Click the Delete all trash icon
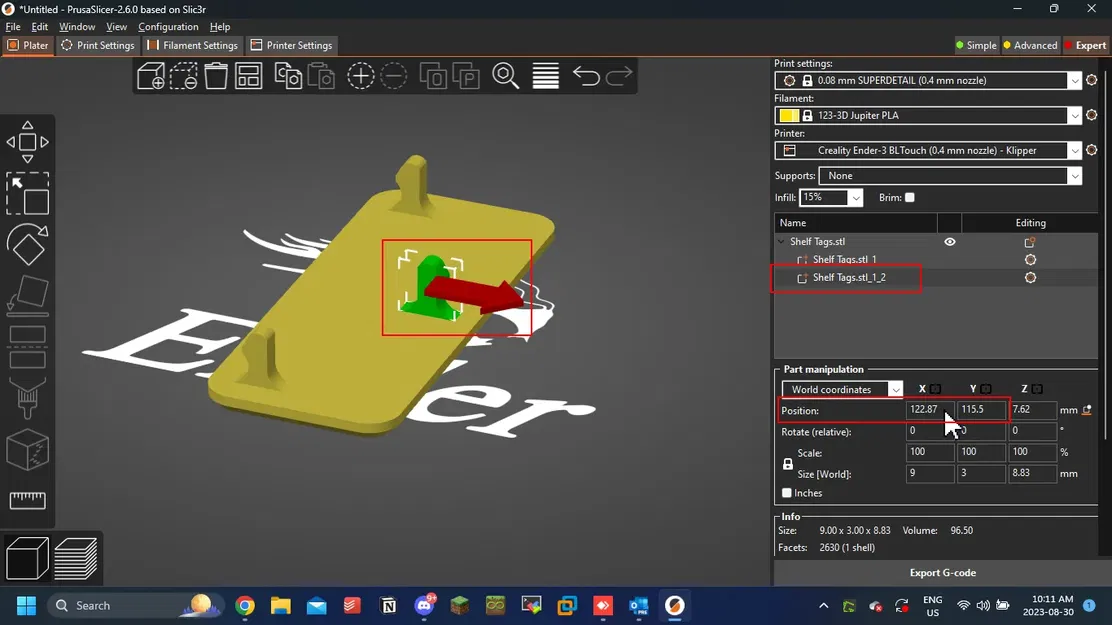 click(216, 76)
